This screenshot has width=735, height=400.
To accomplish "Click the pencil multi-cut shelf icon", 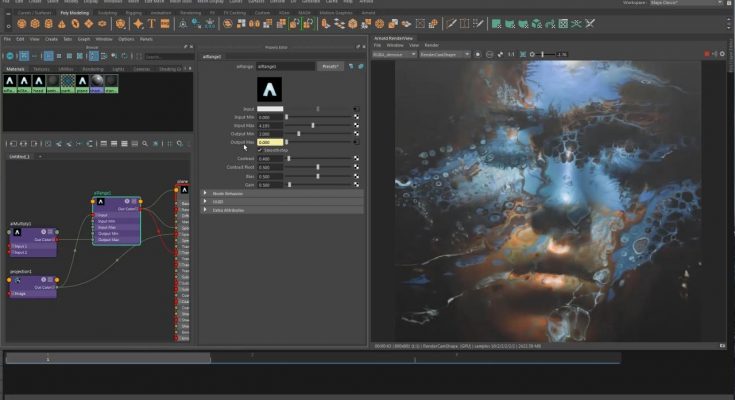I will click(451, 23).
